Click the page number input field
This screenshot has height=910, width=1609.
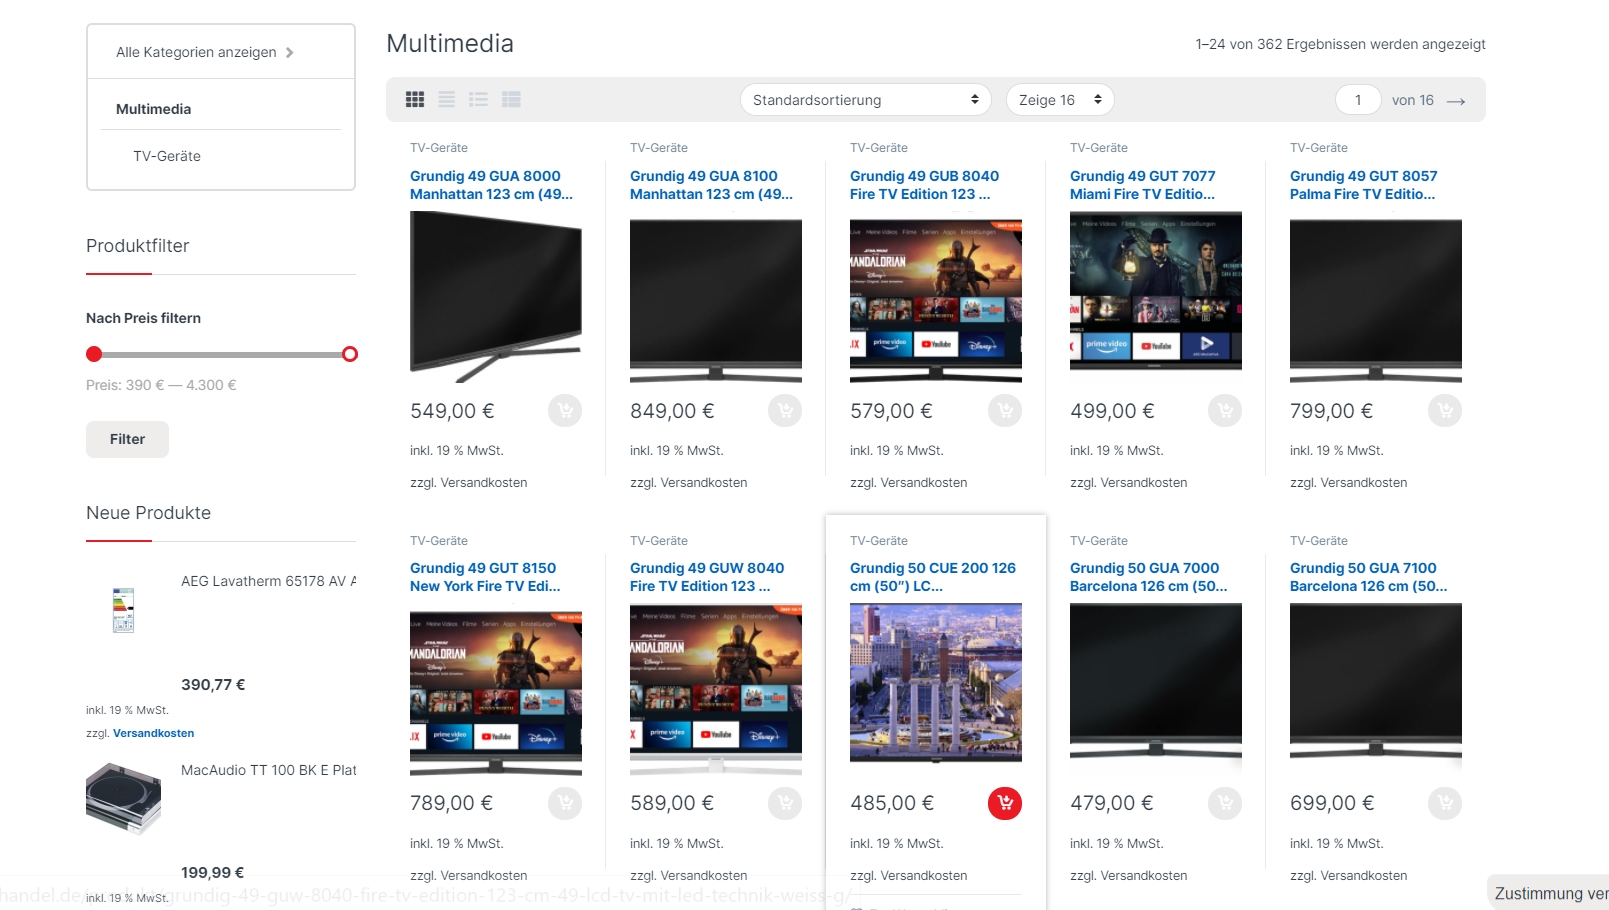click(1358, 100)
